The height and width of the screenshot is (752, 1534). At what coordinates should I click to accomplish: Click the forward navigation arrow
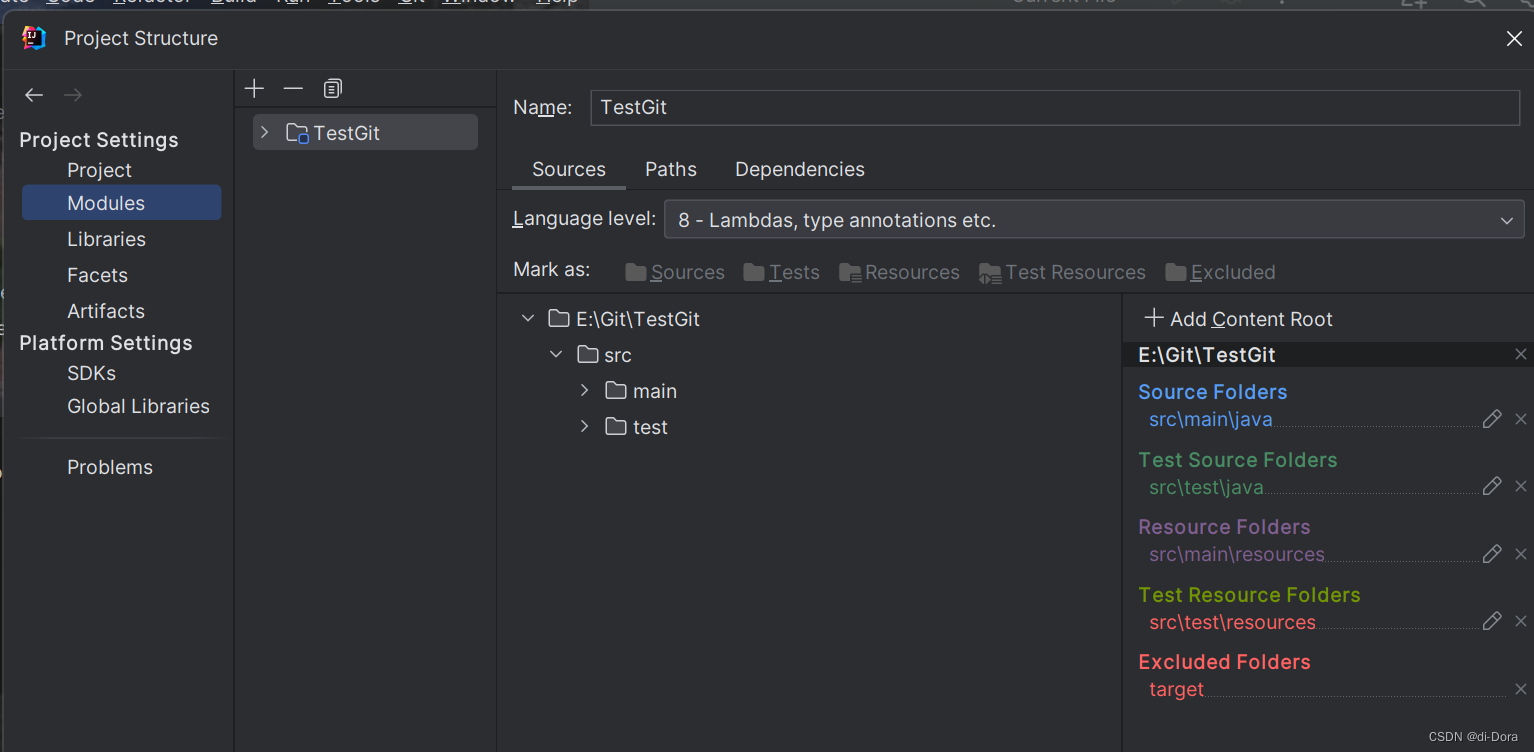click(x=73, y=95)
